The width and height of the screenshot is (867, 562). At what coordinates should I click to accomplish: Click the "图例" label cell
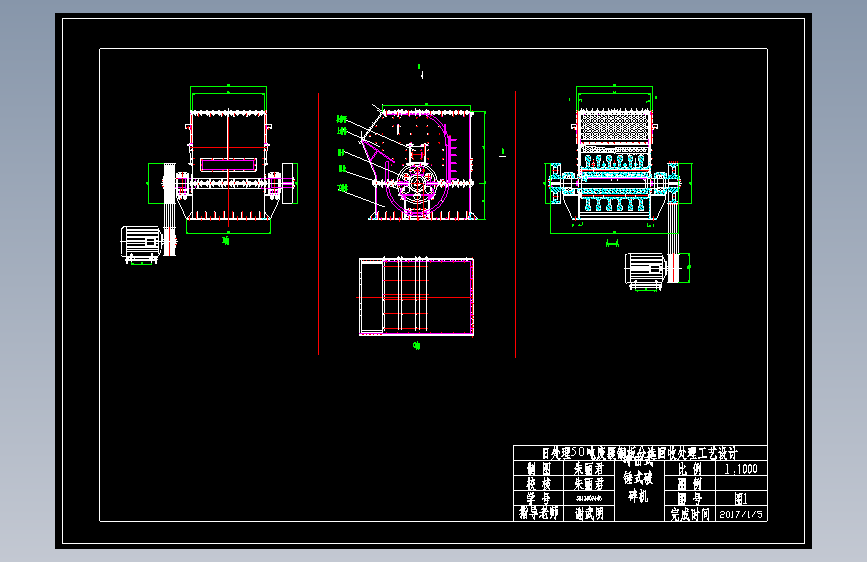coord(690,483)
